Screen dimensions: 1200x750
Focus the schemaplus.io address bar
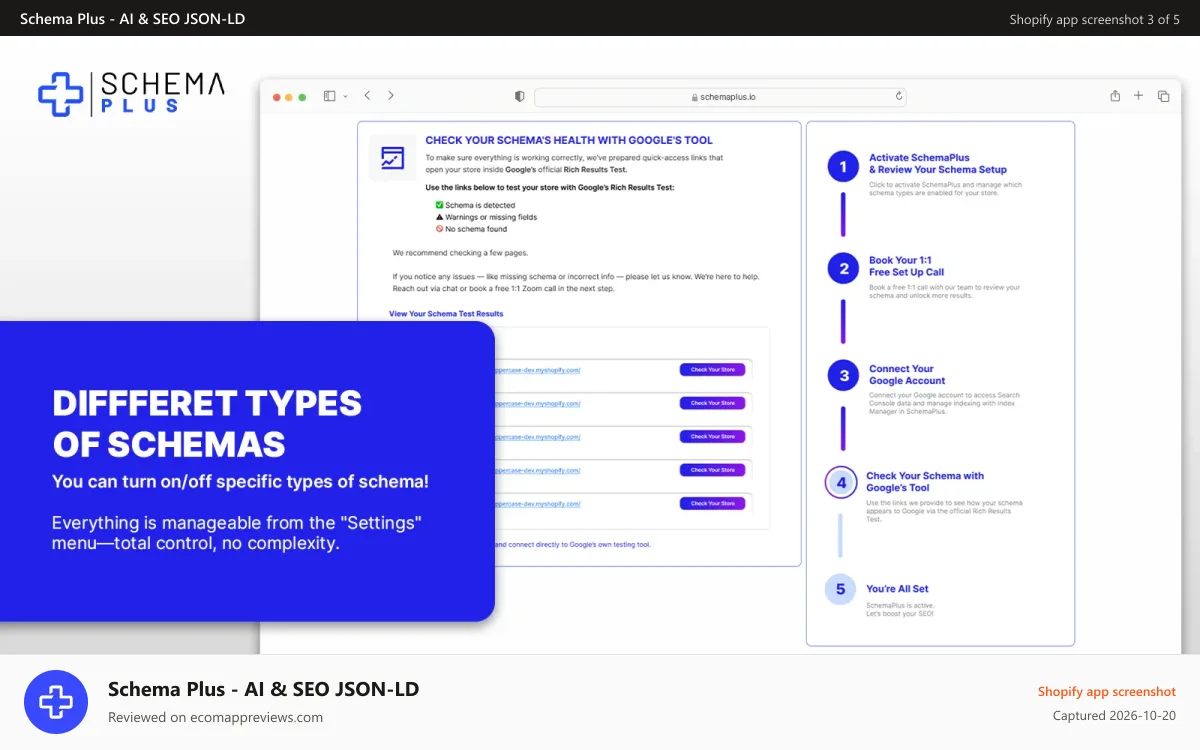pyautogui.click(x=720, y=97)
